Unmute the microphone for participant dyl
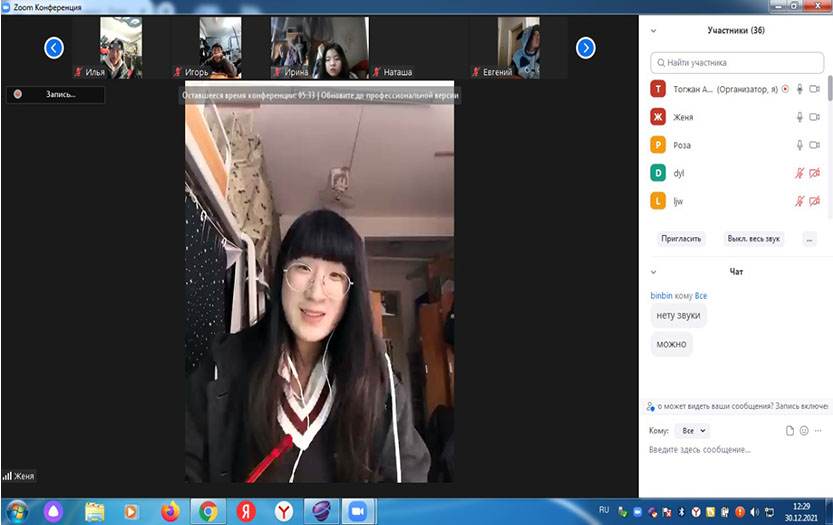Image resolution: width=833 pixels, height=525 pixels. [x=799, y=173]
